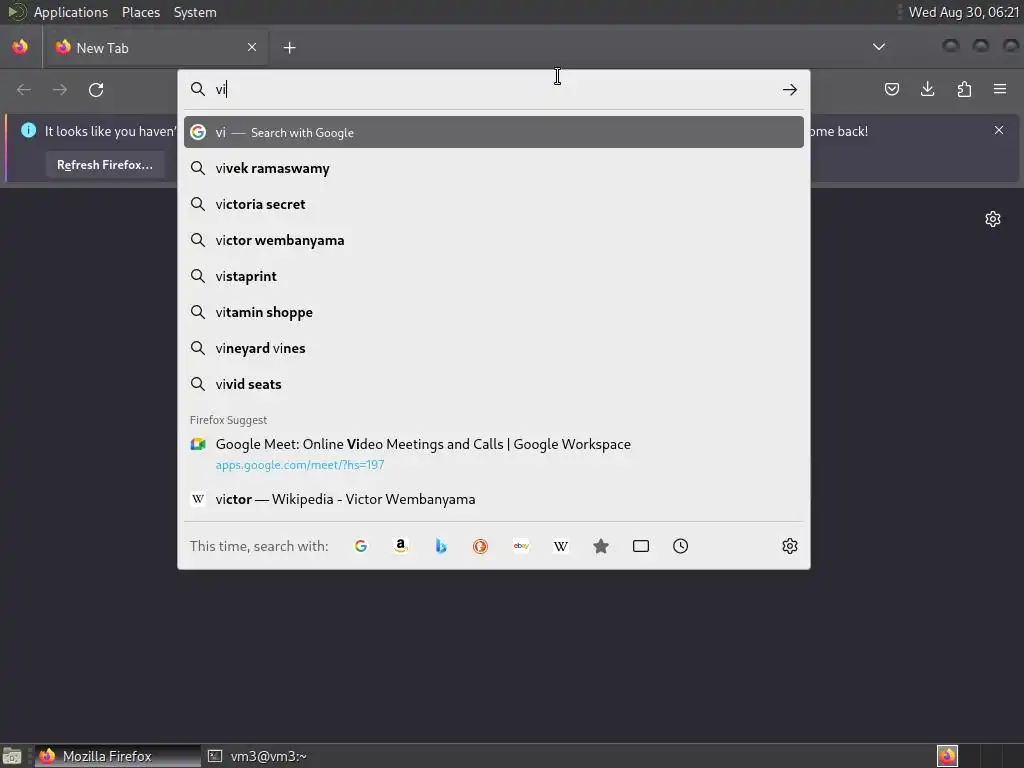The image size is (1024, 768).
Task: Open the Places menu
Action: point(141,12)
